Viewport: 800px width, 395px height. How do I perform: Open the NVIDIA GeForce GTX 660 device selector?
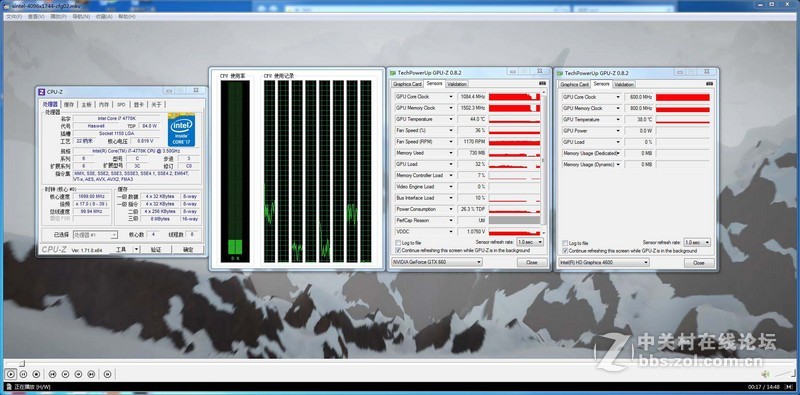click(x=436, y=262)
